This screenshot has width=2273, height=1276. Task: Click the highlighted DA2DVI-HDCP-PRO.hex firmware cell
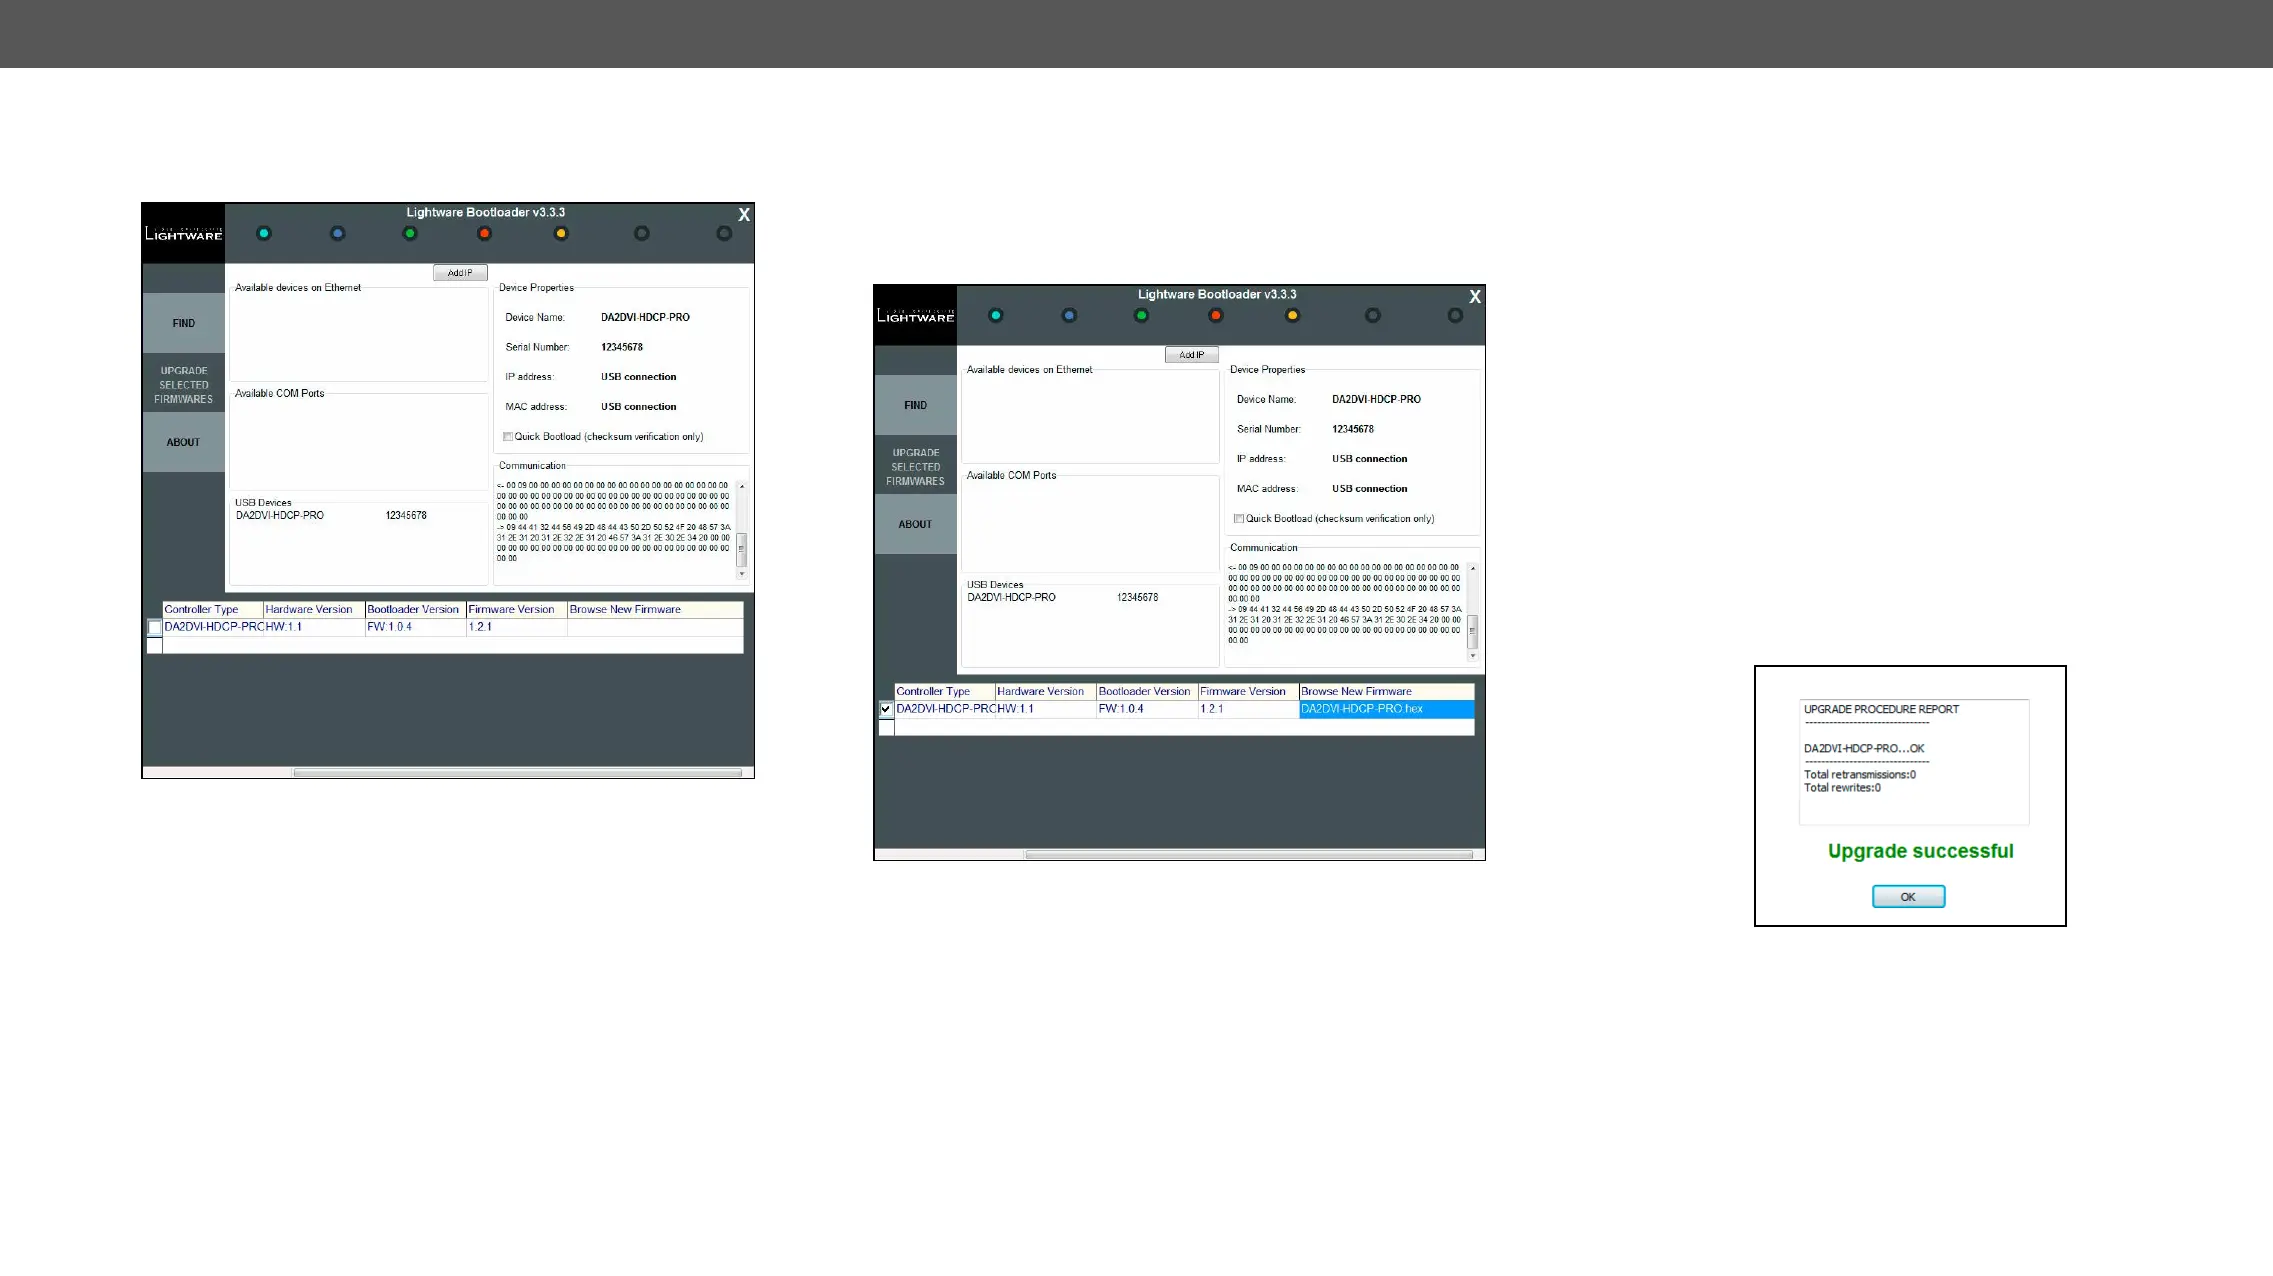[1387, 709]
